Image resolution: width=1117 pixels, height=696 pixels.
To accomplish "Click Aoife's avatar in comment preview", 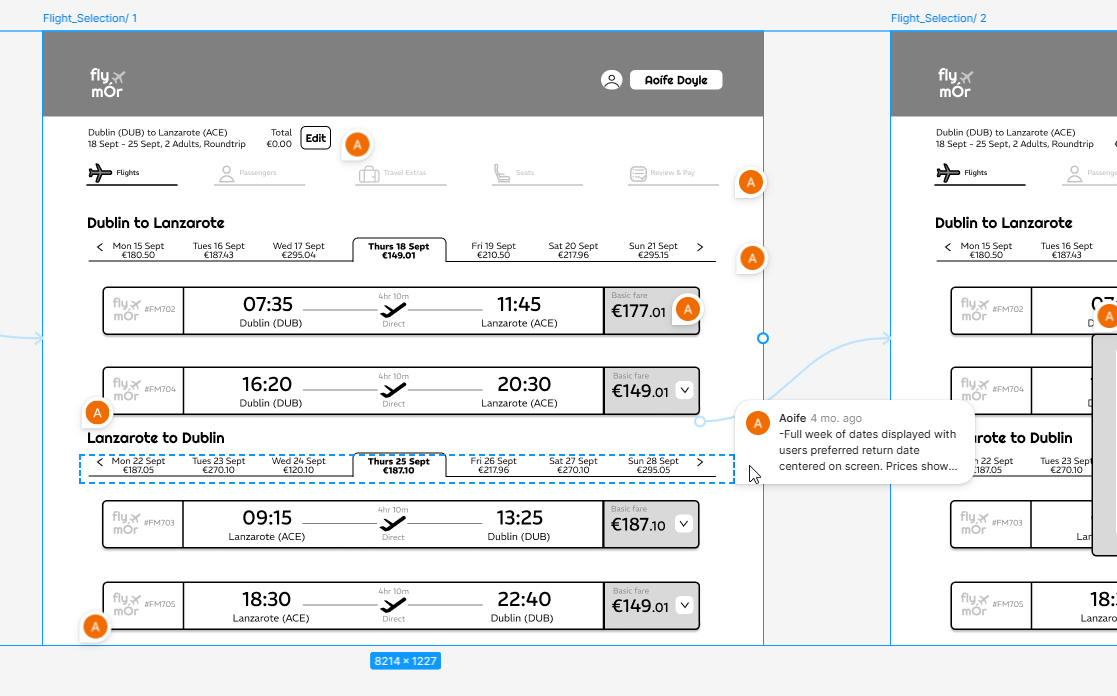I will click(758, 423).
